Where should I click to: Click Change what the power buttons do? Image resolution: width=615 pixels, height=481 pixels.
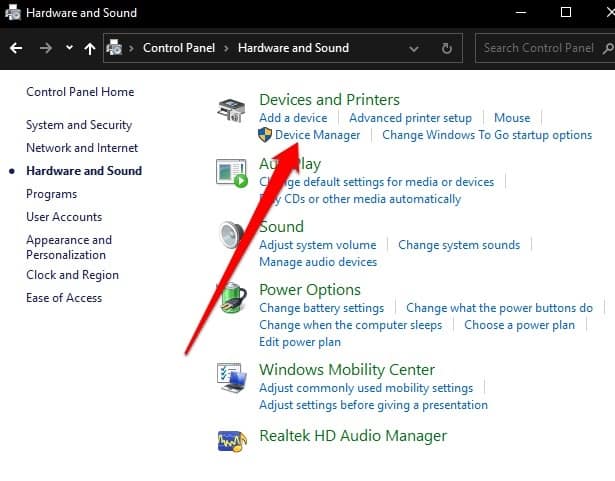click(499, 308)
